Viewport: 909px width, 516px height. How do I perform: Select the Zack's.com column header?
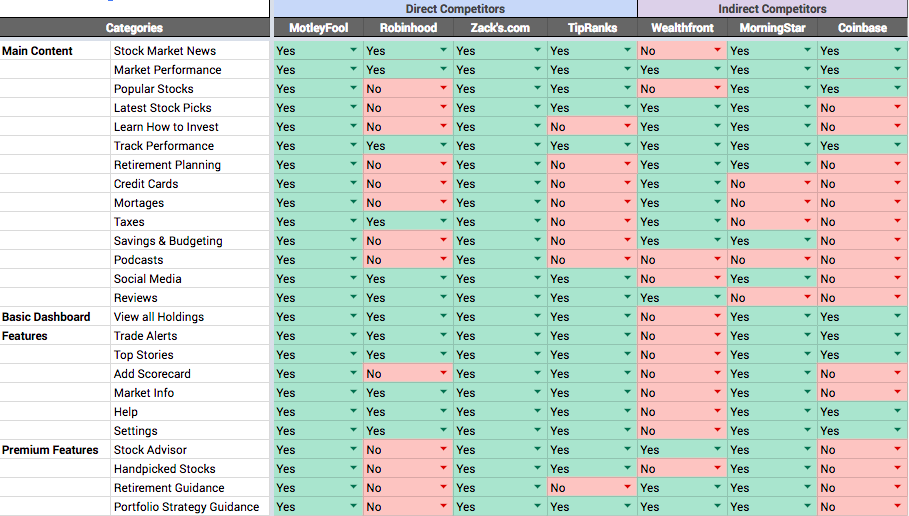pos(500,27)
